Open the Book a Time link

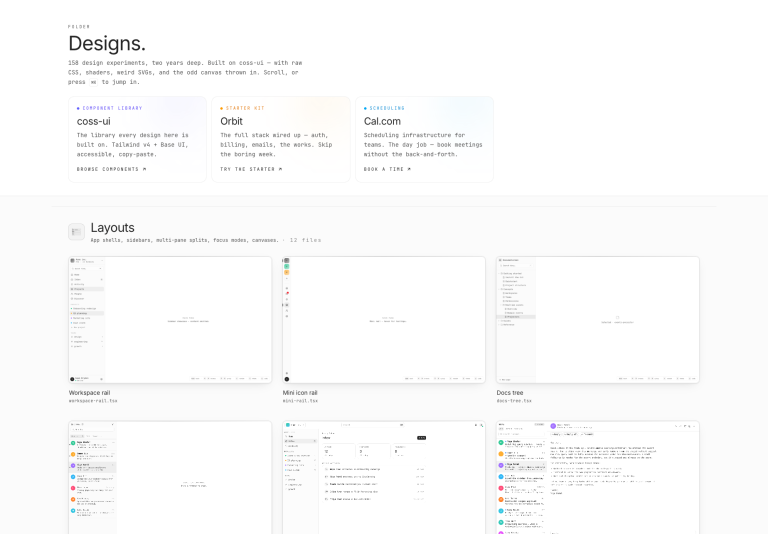[387, 169]
